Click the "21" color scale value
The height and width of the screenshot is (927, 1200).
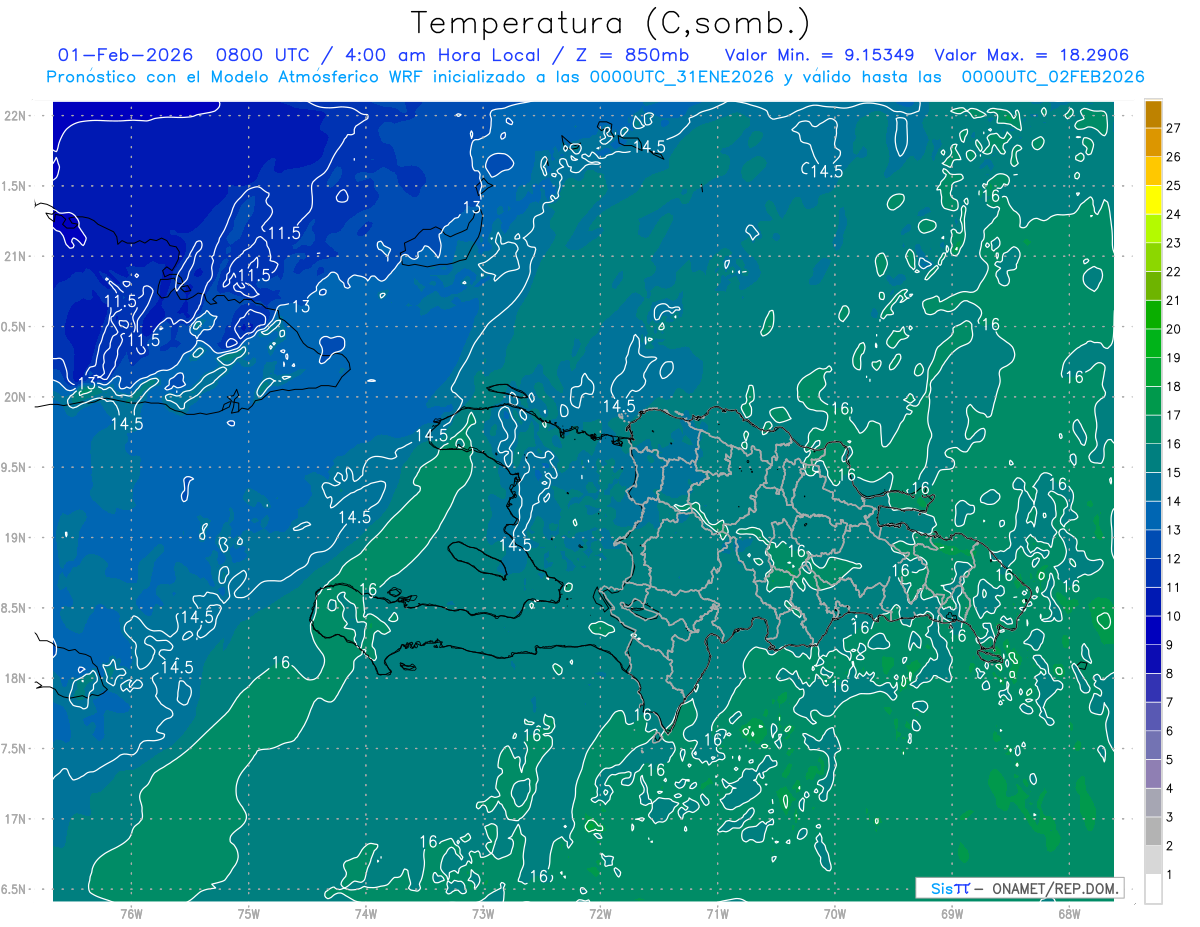pos(1173,300)
